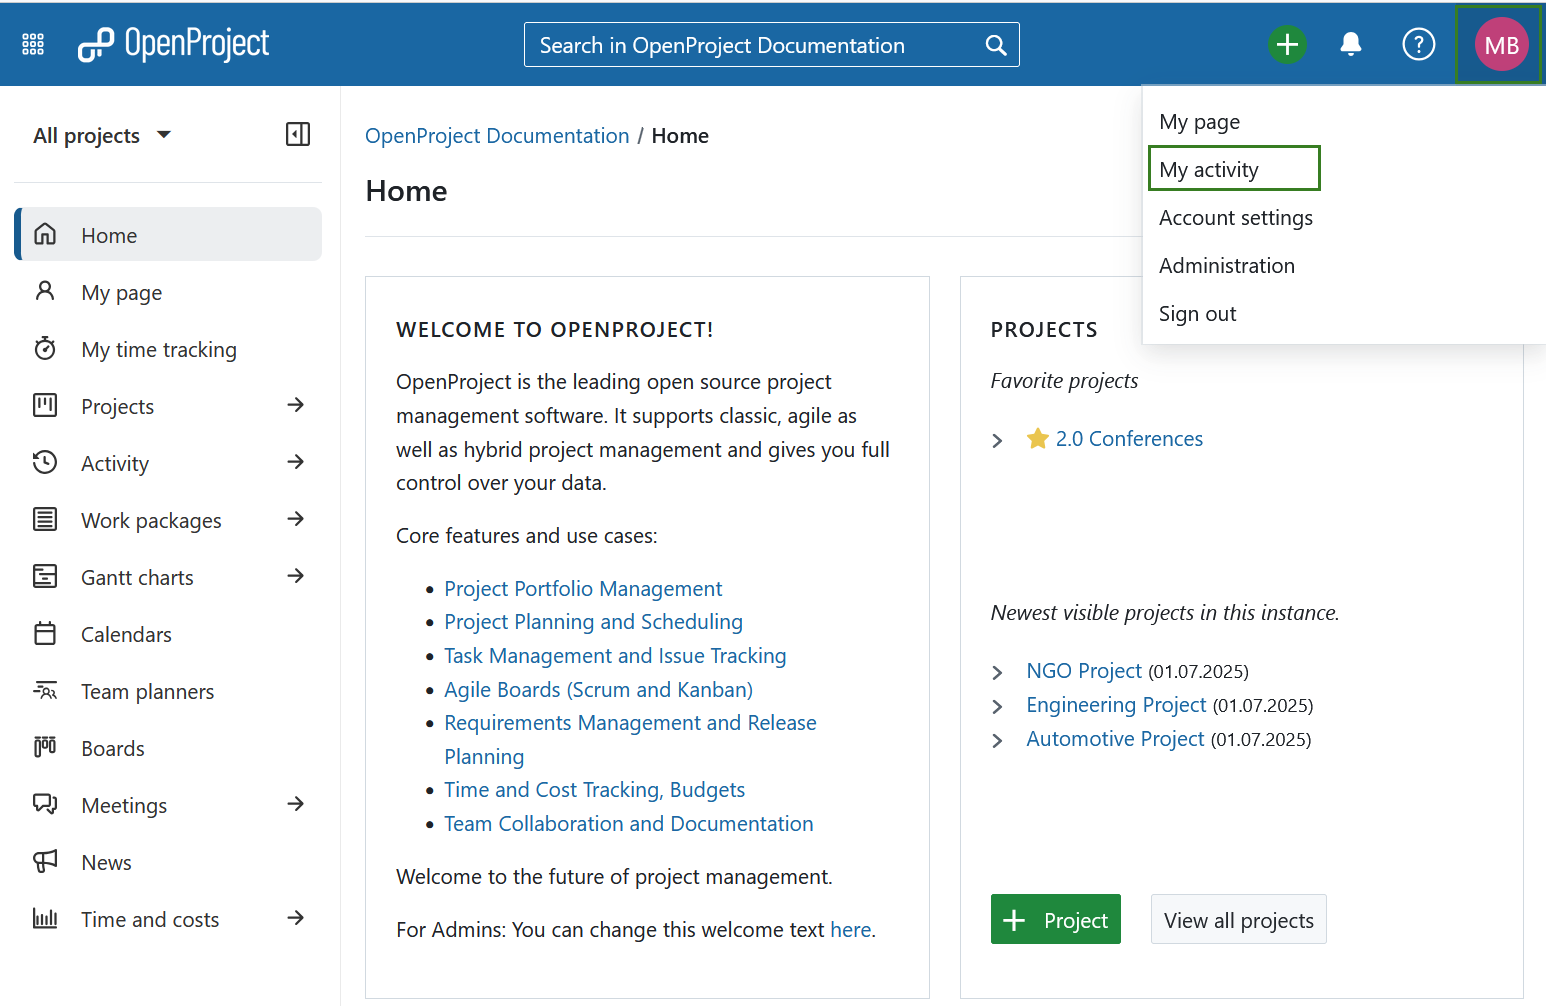Viewport: 1546px width, 1006px height.
Task: Select My page in user menu
Action: 1199,122
